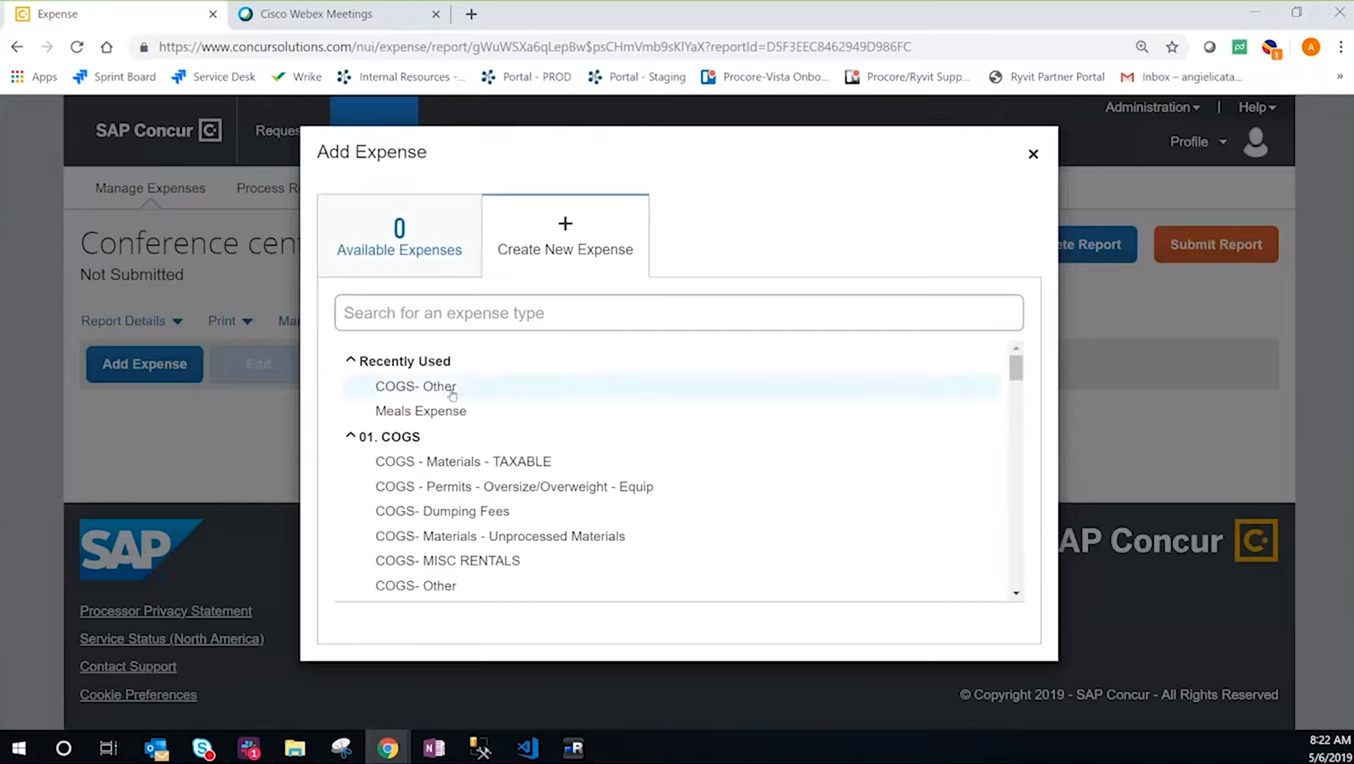Open Outlook from the taskbar
The image size is (1354, 764).
[x=156, y=747]
